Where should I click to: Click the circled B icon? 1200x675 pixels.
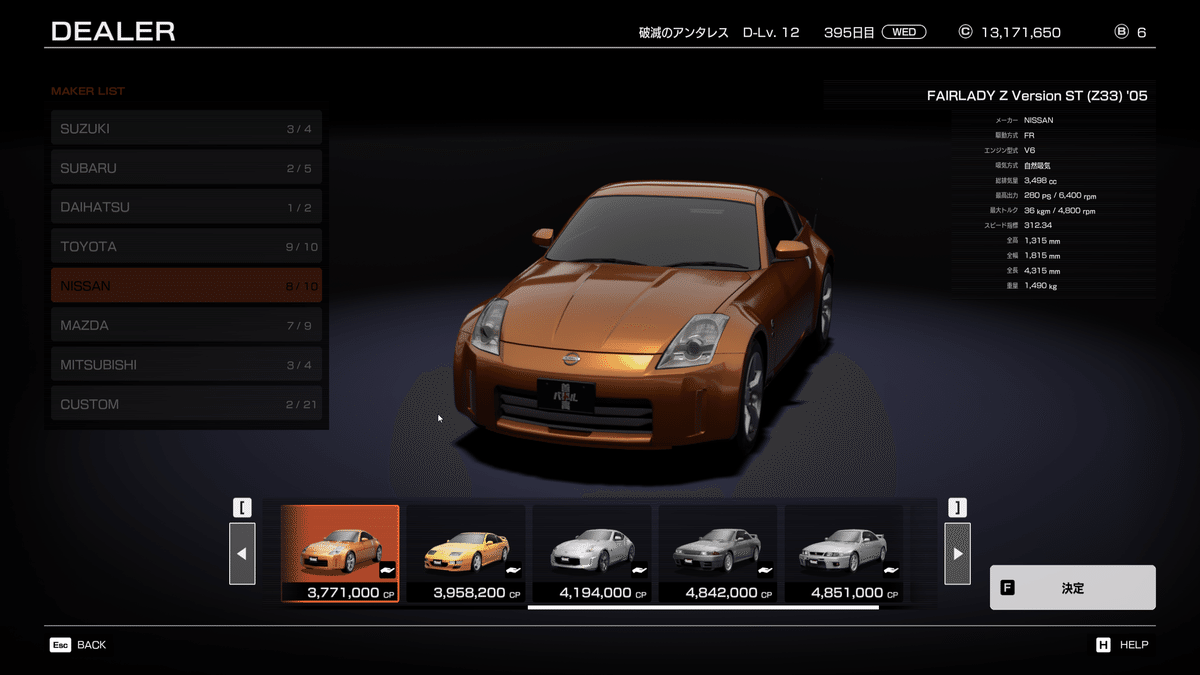click(1121, 32)
